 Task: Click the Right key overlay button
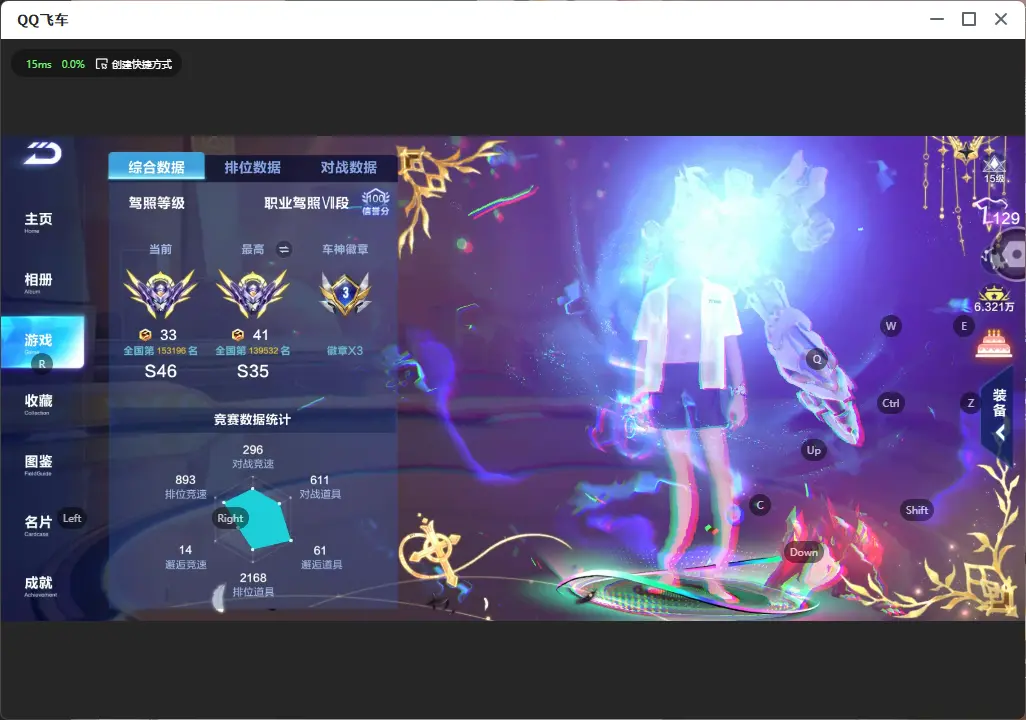coord(230,518)
